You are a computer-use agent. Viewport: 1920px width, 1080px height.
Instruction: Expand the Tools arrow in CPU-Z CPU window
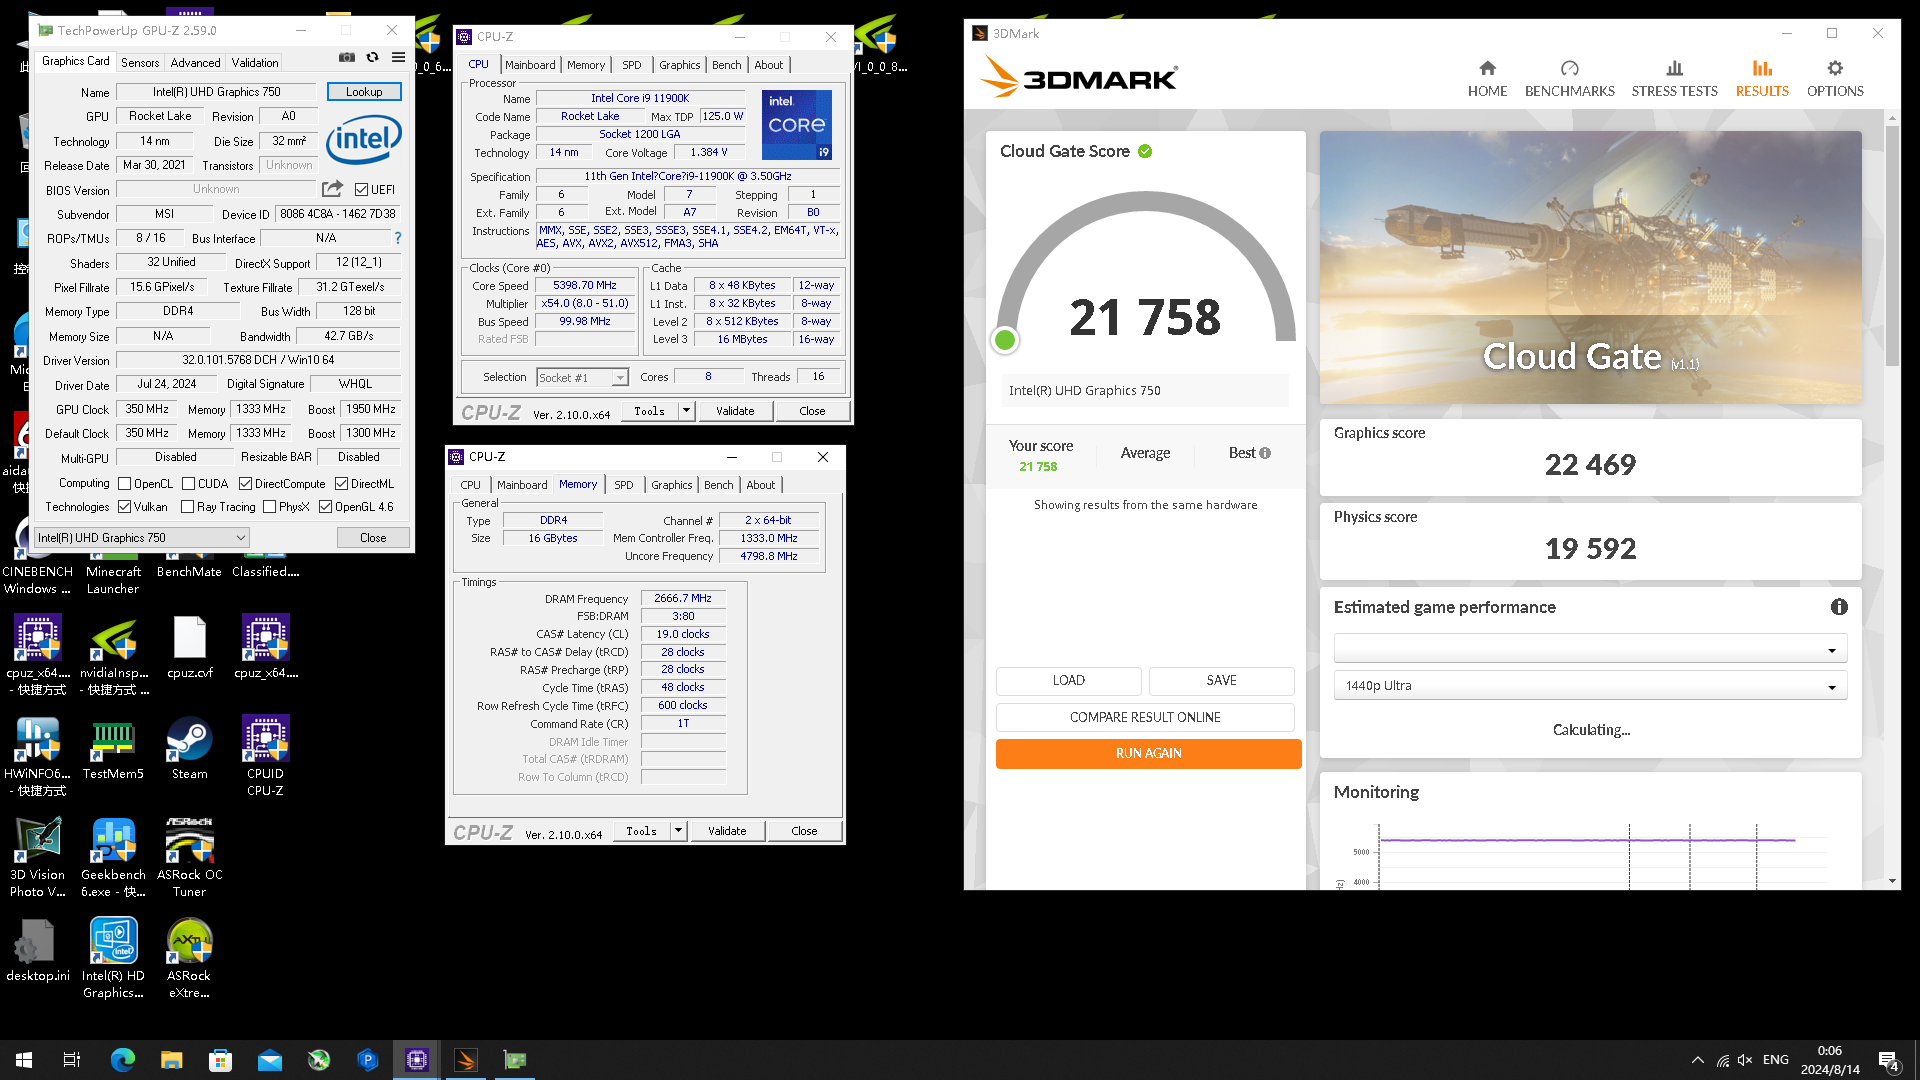[x=686, y=411]
